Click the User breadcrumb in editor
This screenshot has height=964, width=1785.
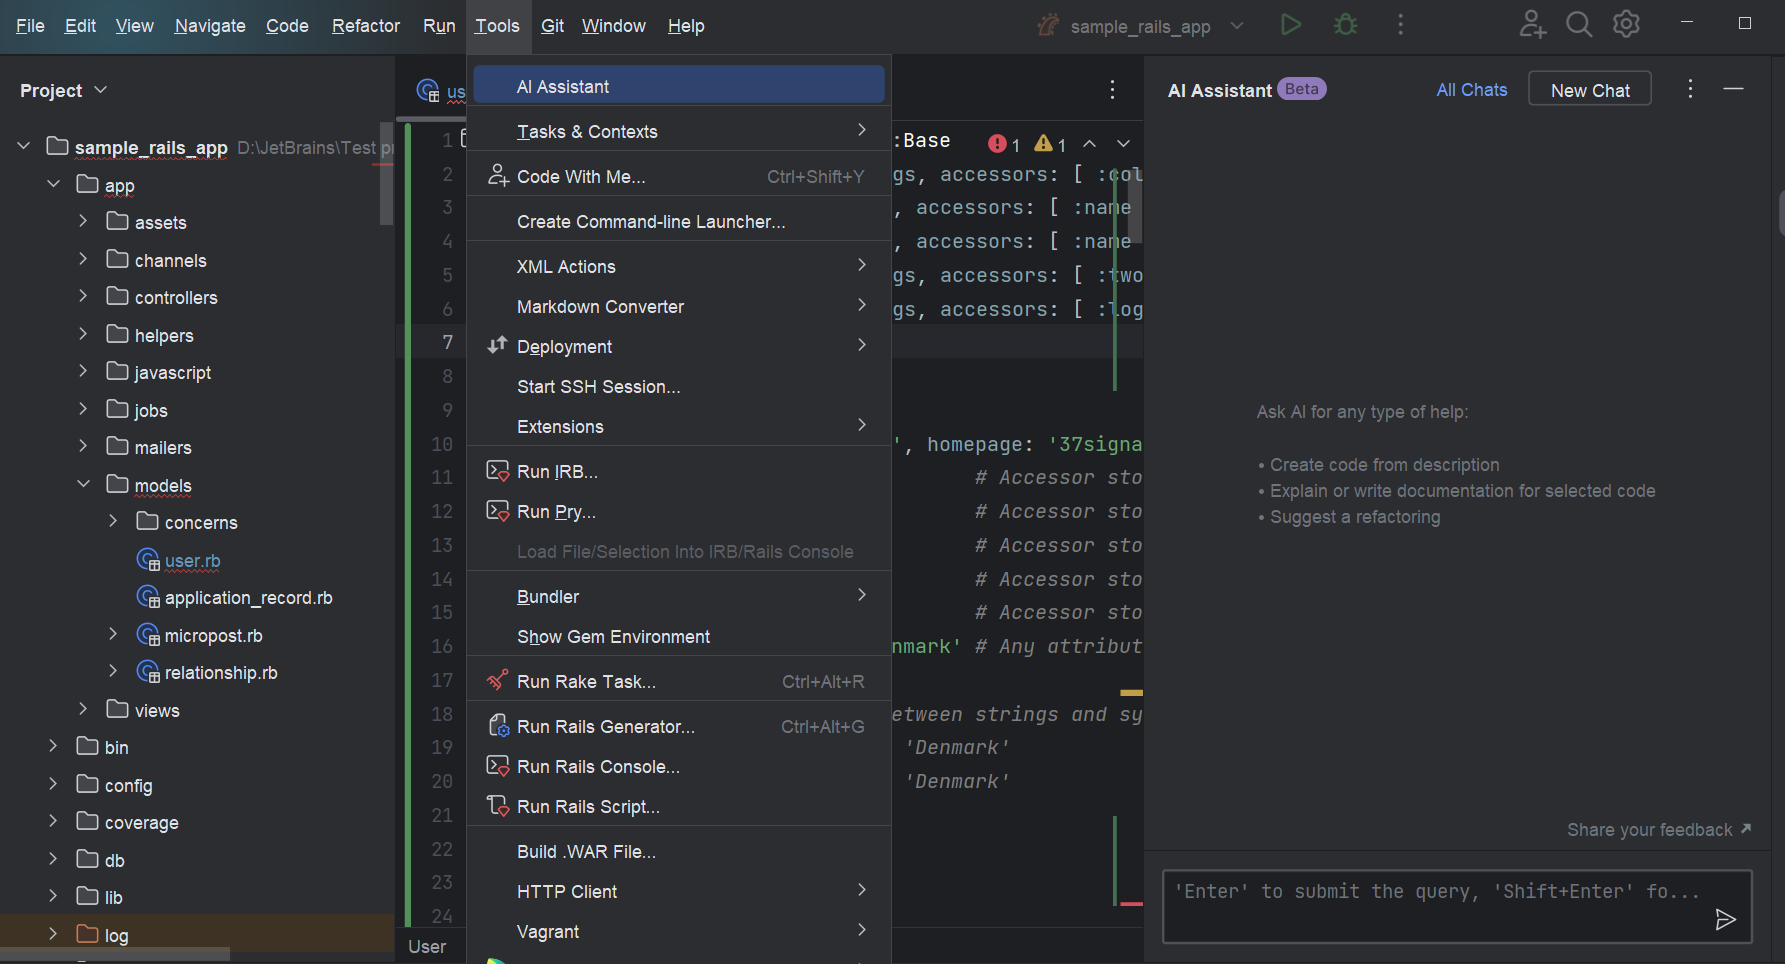(x=427, y=946)
